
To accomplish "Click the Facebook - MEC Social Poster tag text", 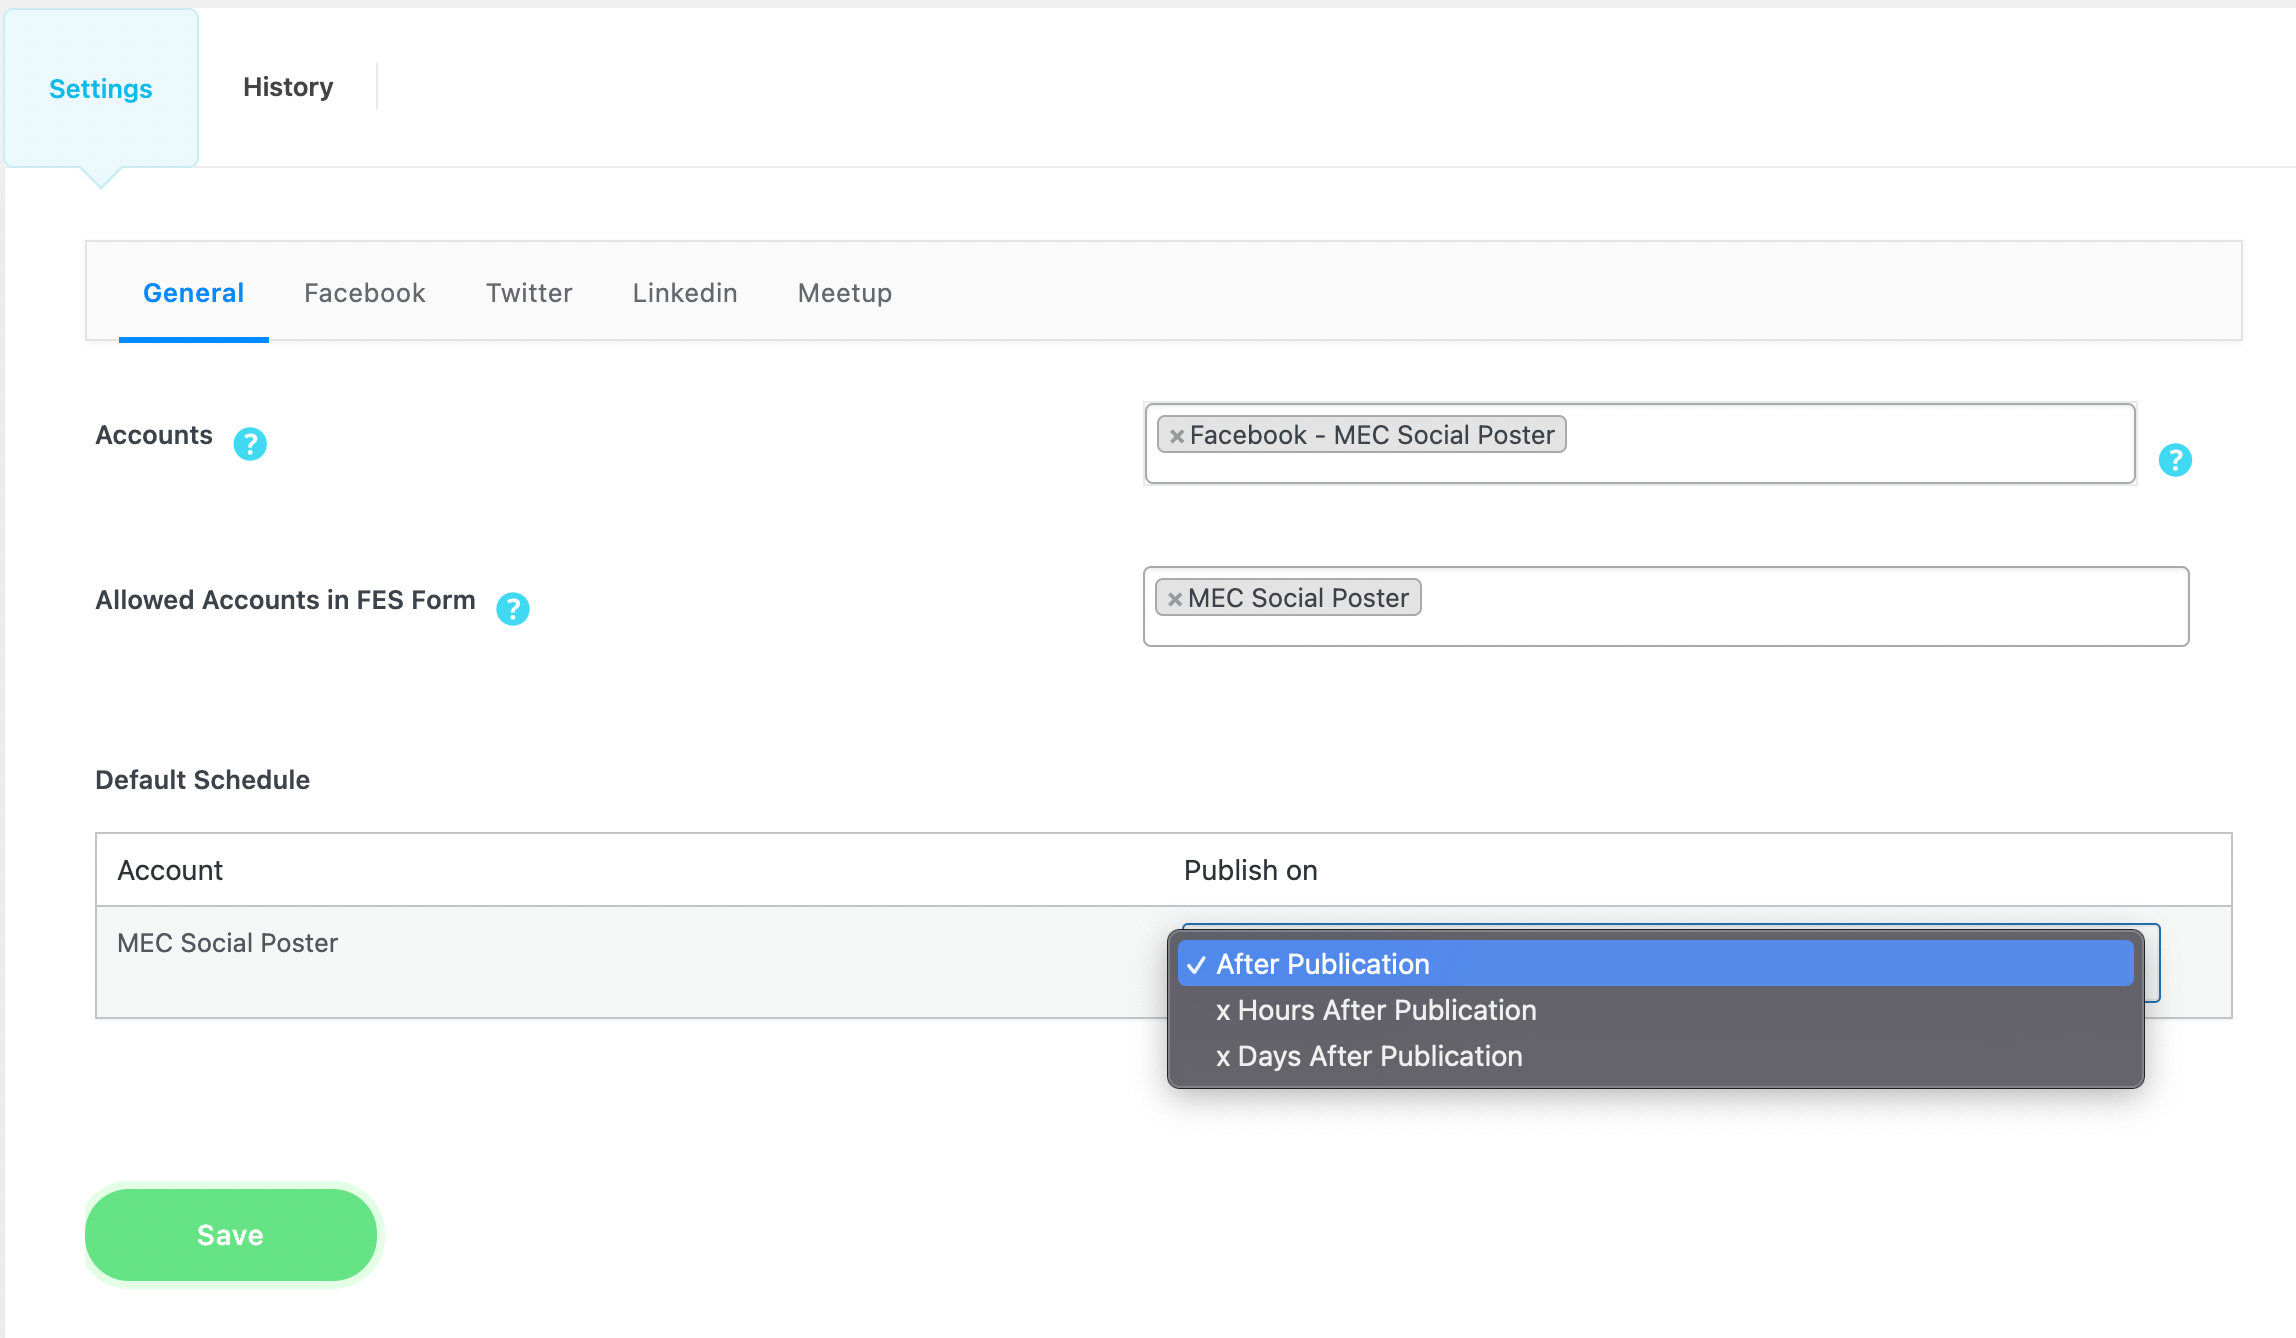I will (x=1372, y=435).
